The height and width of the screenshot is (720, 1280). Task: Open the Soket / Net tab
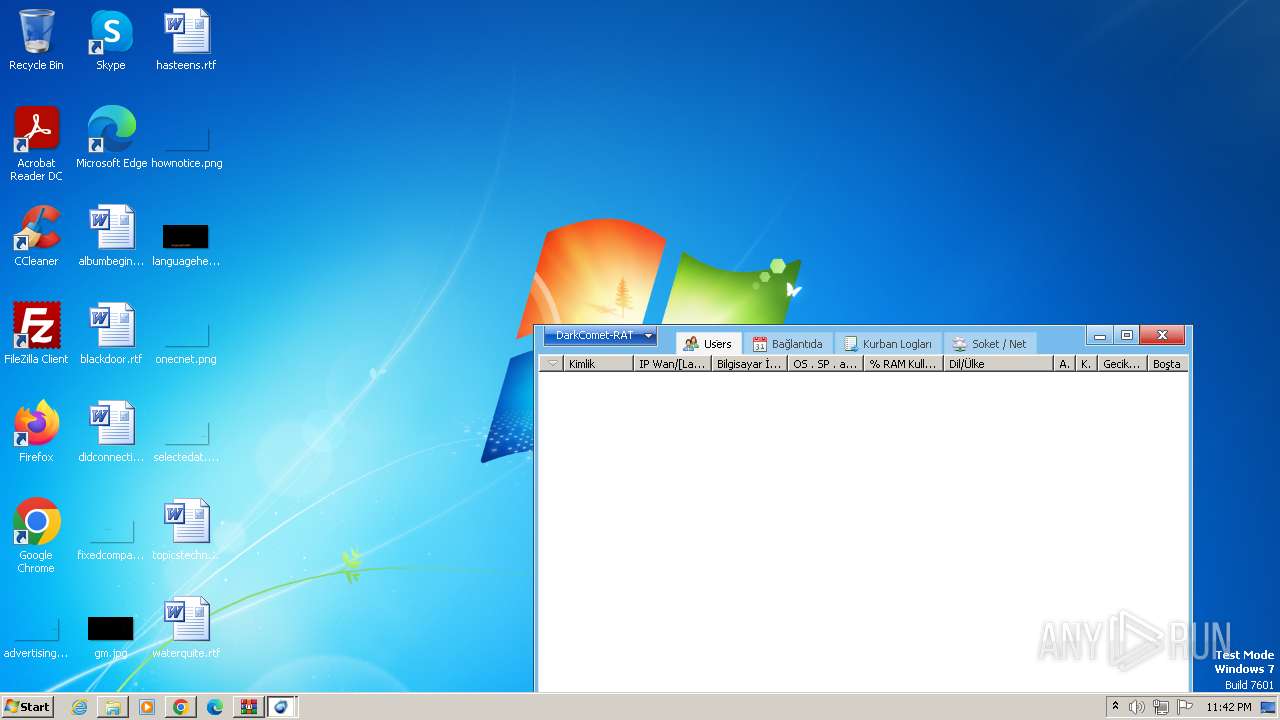(x=989, y=344)
